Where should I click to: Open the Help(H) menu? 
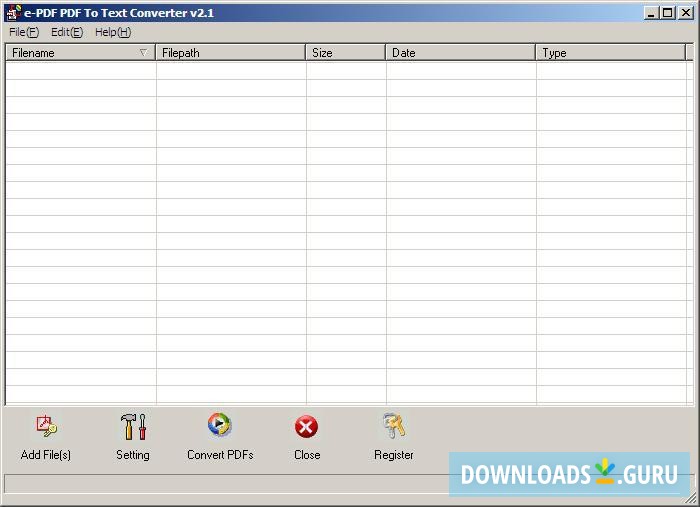coord(113,32)
